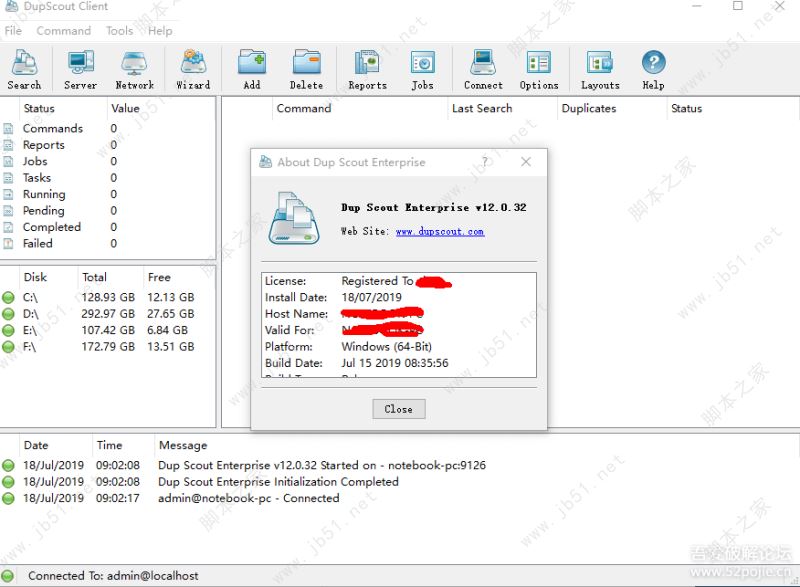Click the Pending status row icon

pos(8,211)
